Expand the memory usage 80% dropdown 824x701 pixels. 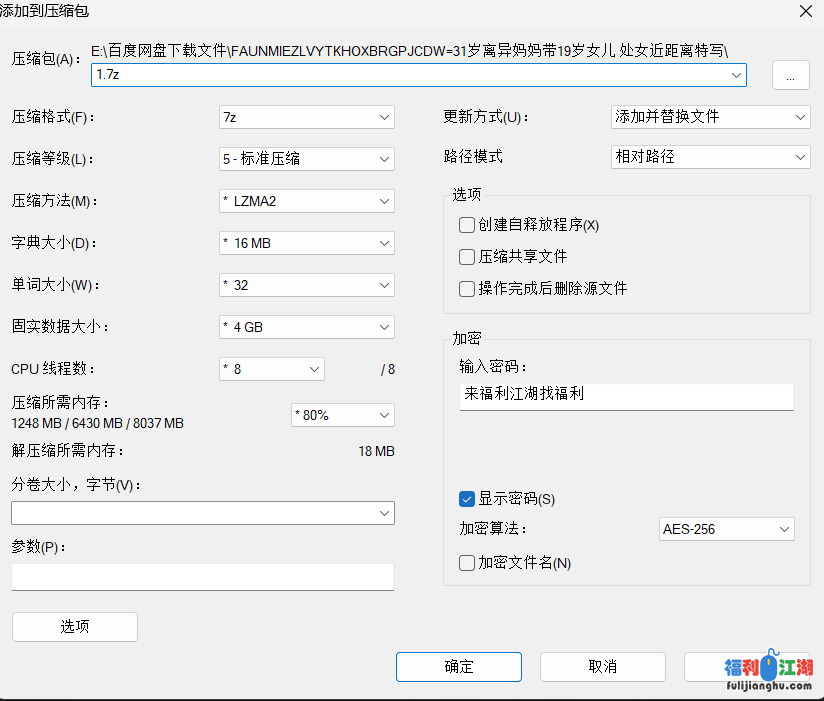click(342, 415)
